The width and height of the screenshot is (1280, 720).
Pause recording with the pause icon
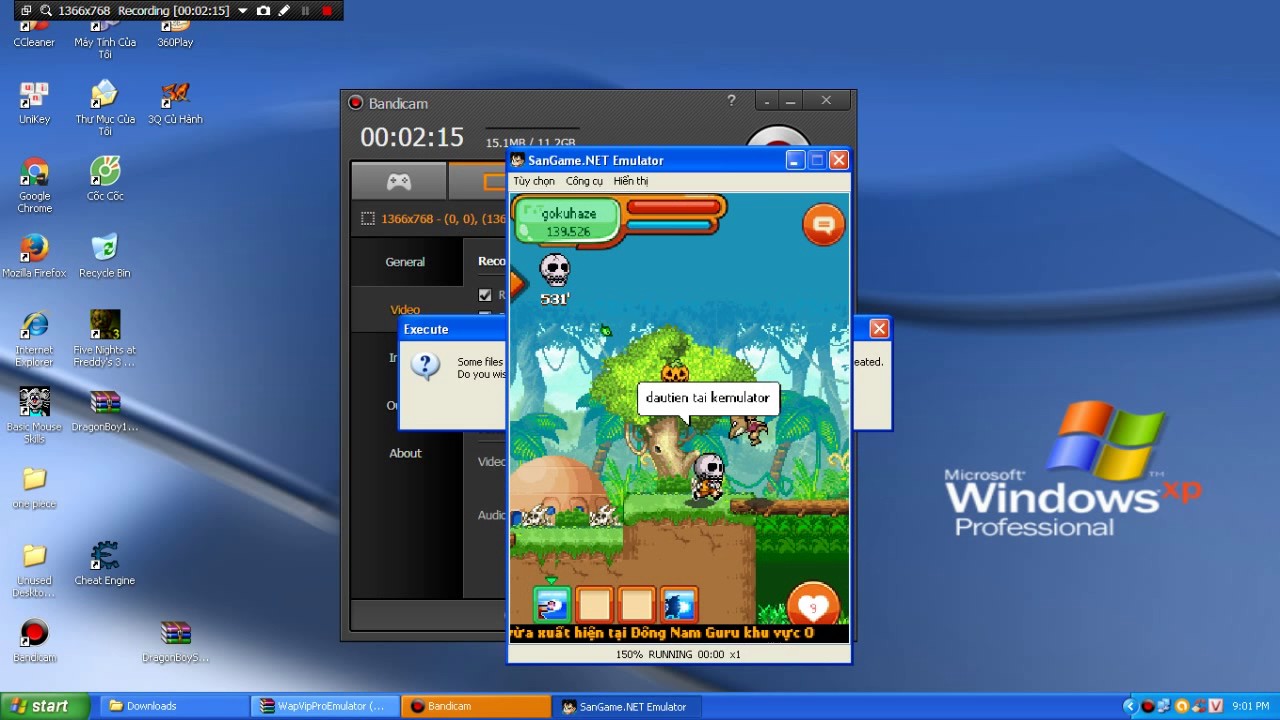pyautogui.click(x=305, y=10)
